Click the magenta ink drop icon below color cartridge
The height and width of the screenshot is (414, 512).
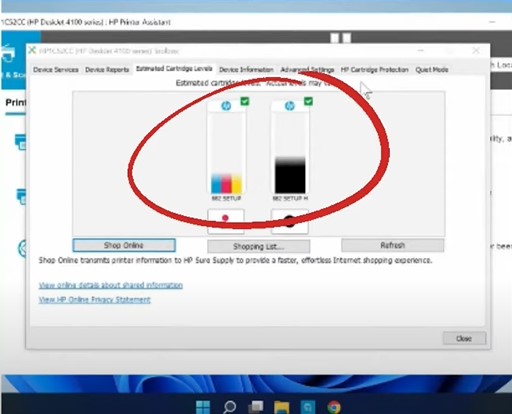[x=225, y=218]
